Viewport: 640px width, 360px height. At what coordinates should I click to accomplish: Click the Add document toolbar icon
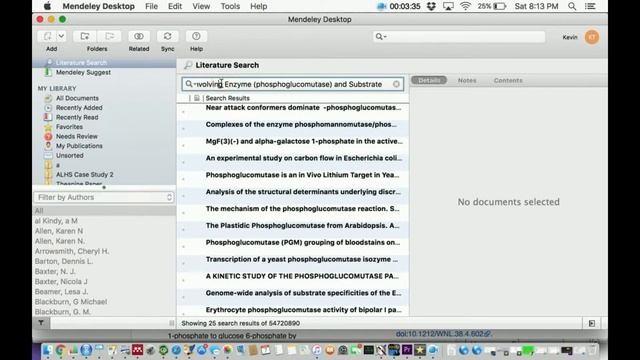tap(47, 36)
